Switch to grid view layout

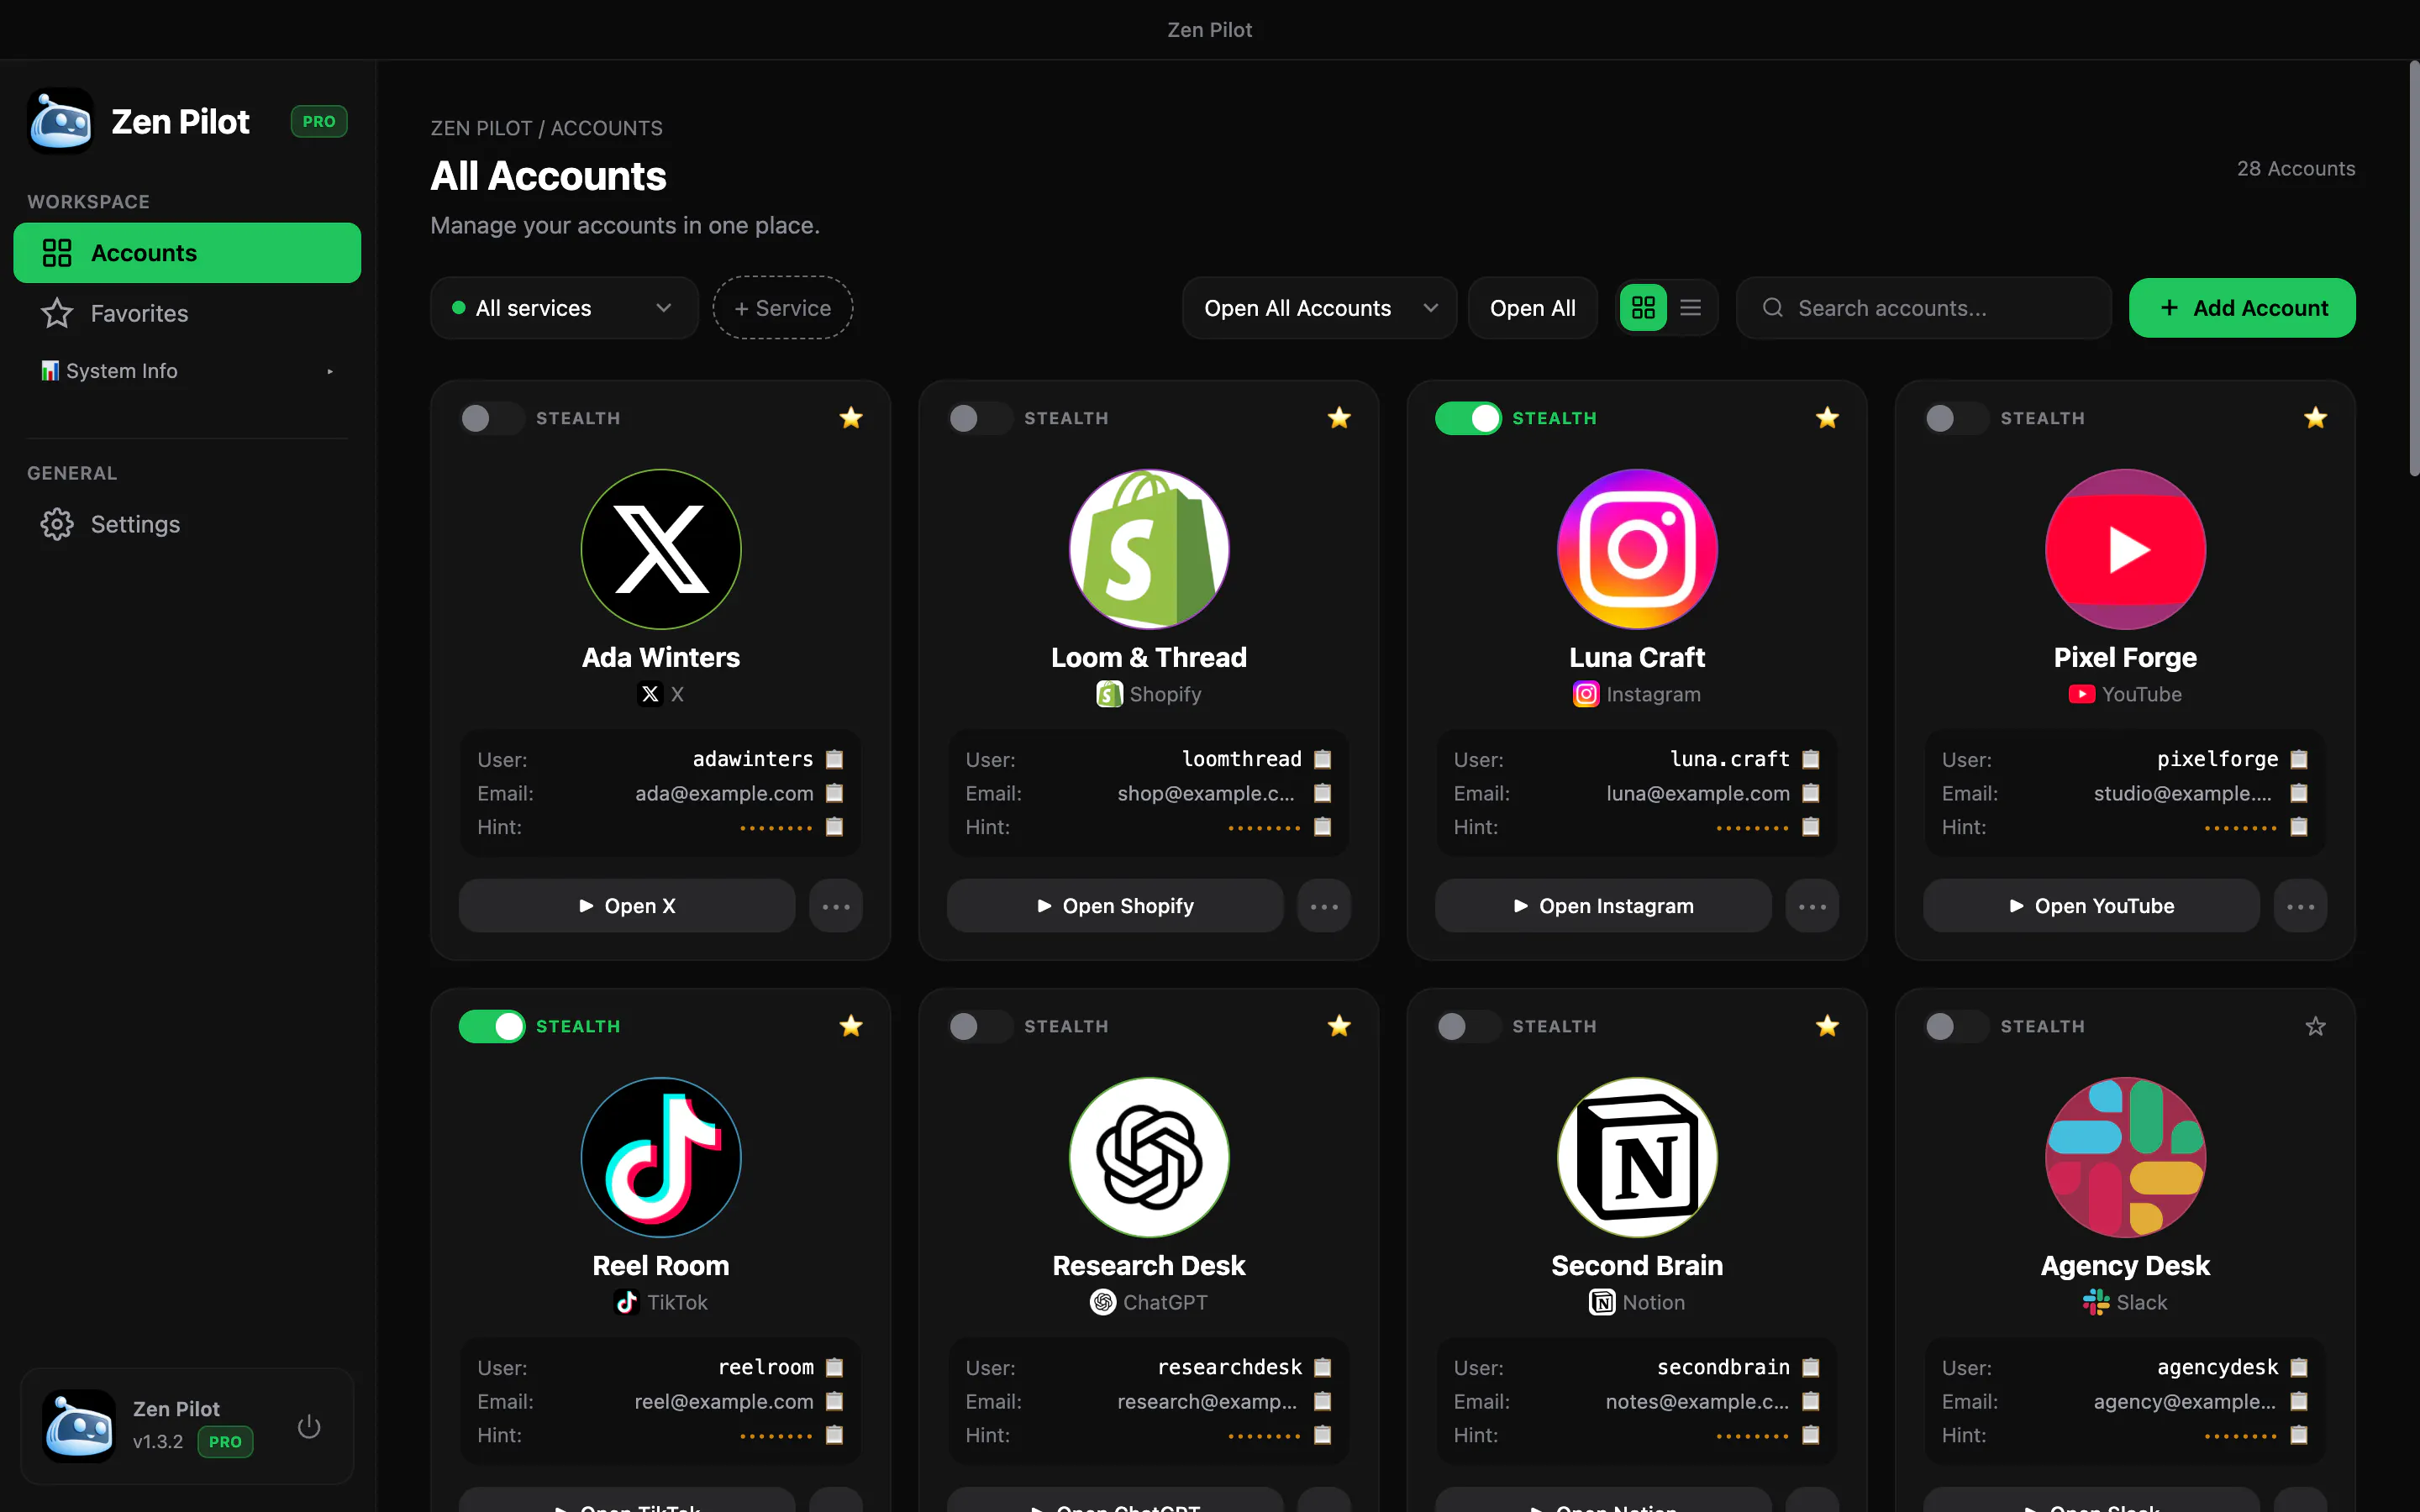coord(1643,308)
